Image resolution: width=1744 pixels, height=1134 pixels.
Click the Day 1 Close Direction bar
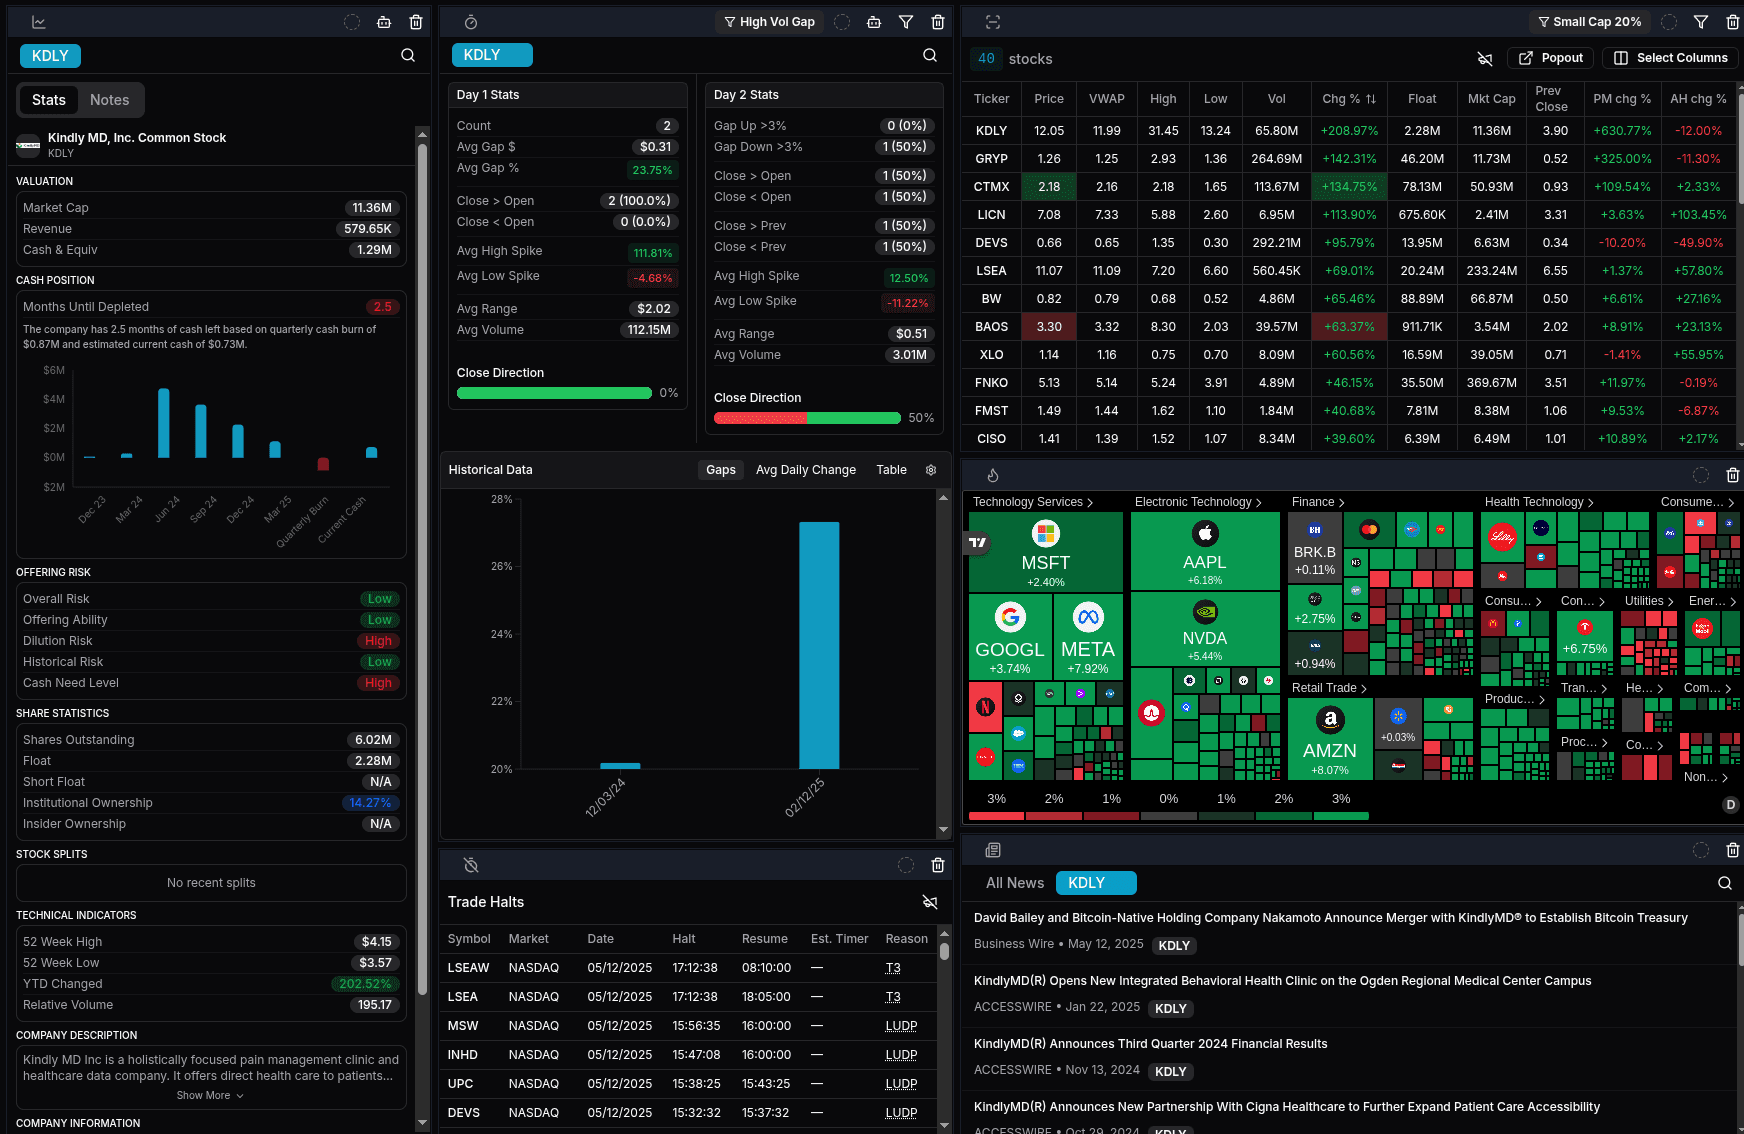point(554,393)
